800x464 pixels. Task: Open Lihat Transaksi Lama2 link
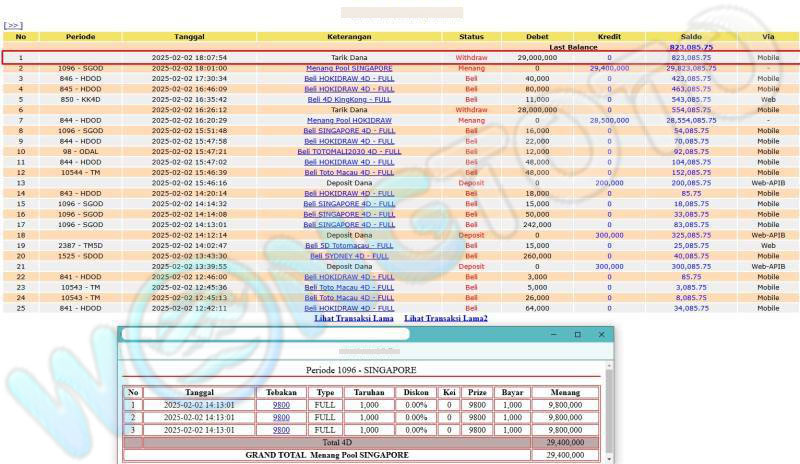tap(446, 318)
